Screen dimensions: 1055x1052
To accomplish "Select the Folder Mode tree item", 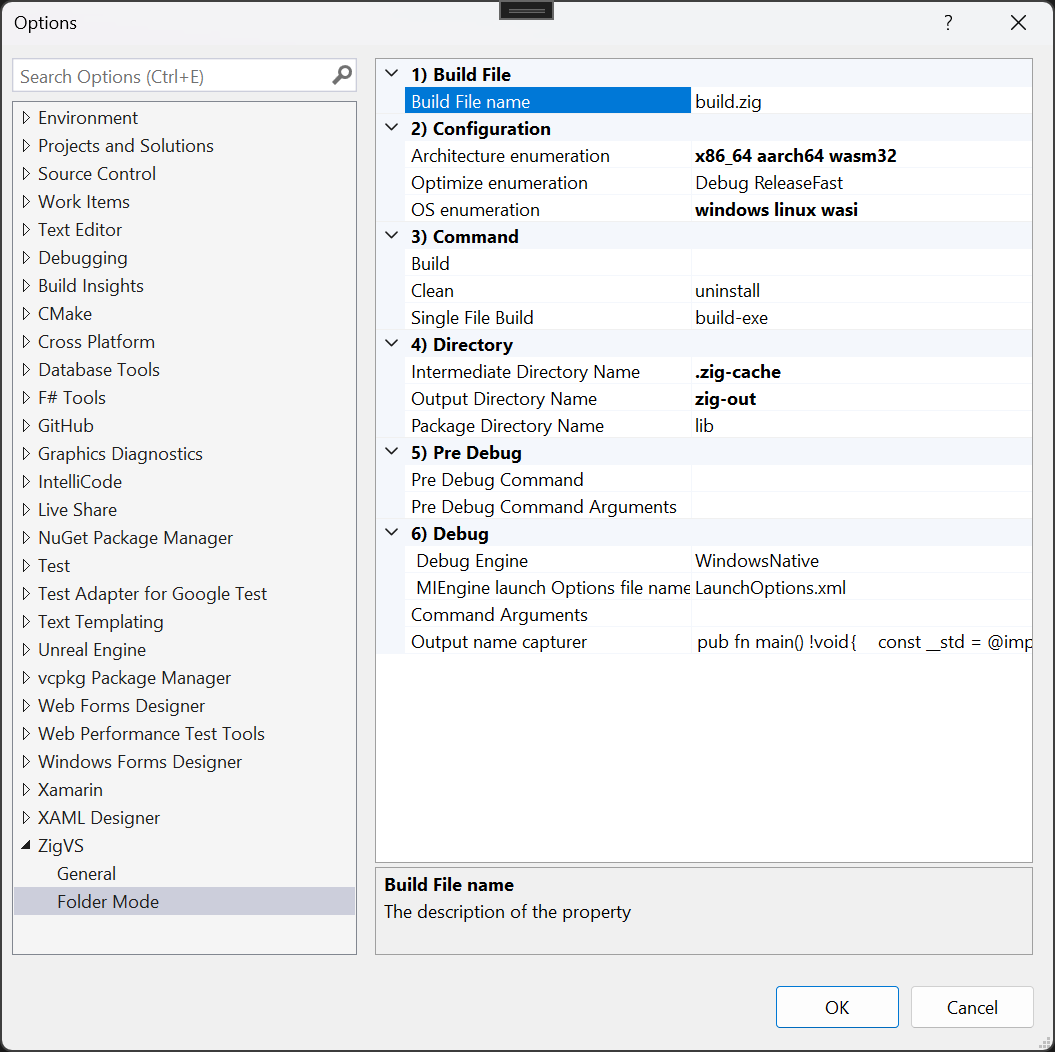I will pos(108,901).
